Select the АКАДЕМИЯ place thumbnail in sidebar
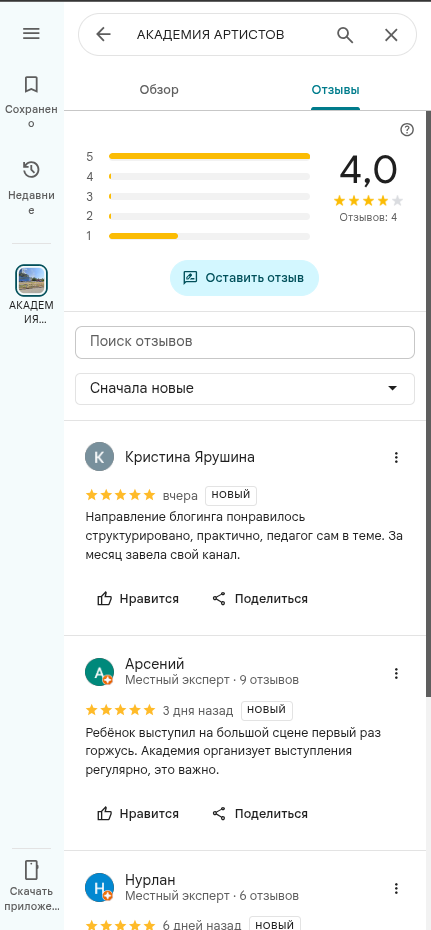The width and height of the screenshot is (431, 930). (31, 280)
